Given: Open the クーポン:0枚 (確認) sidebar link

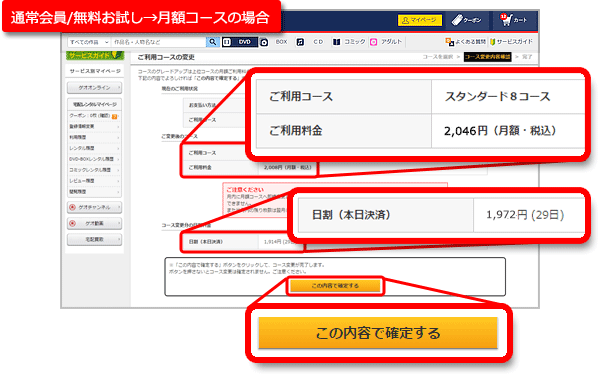Looking at the screenshot, I should click(90, 115).
